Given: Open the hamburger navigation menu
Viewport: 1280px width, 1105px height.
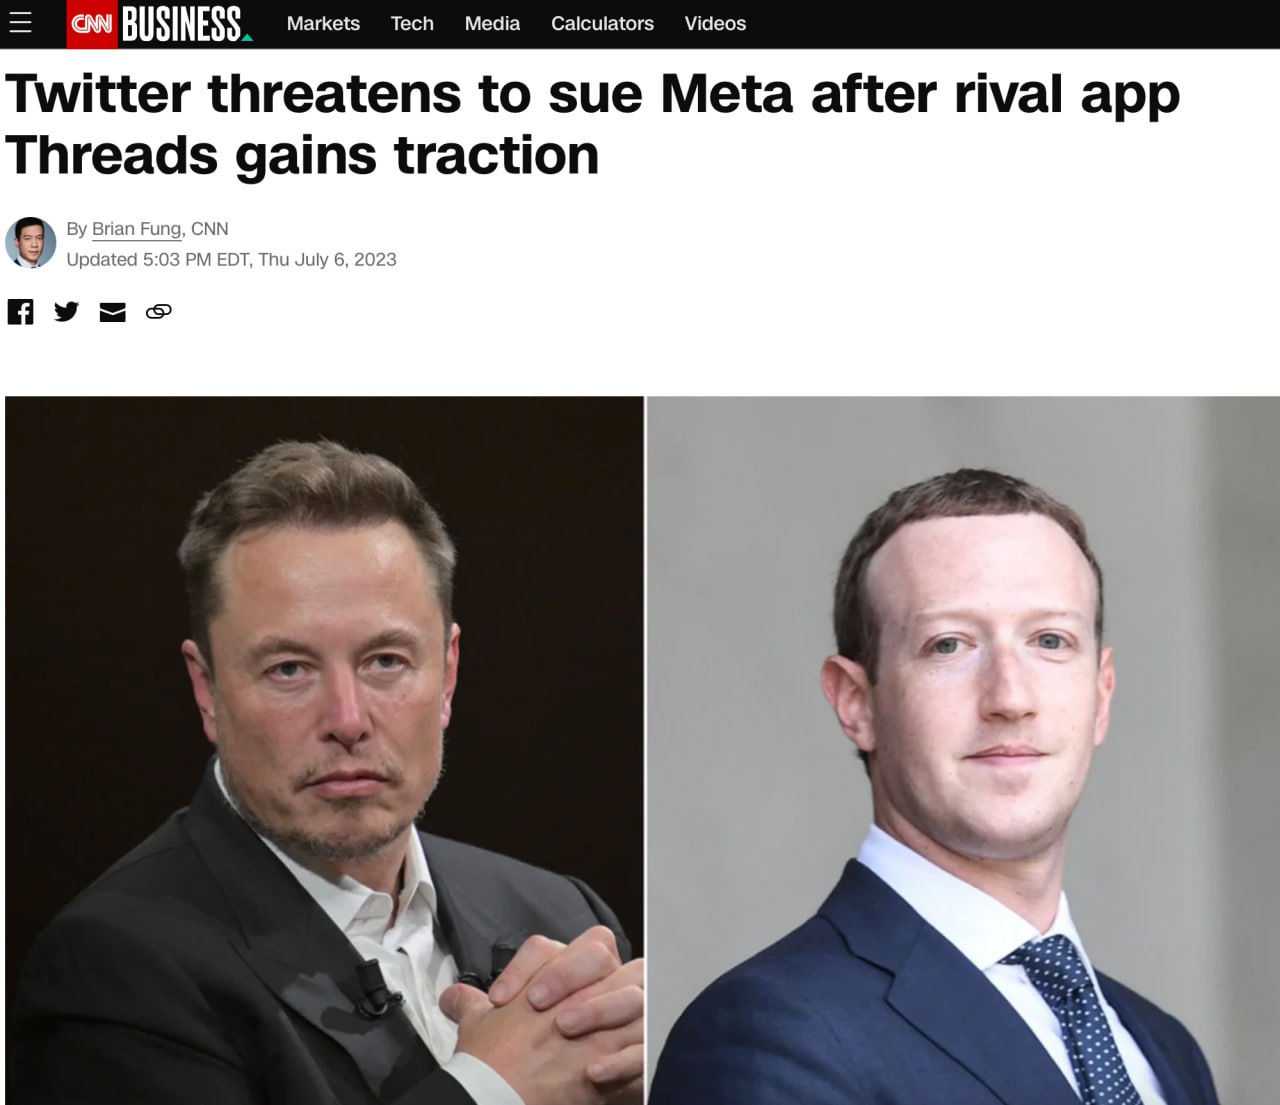Looking at the screenshot, I should point(20,23).
